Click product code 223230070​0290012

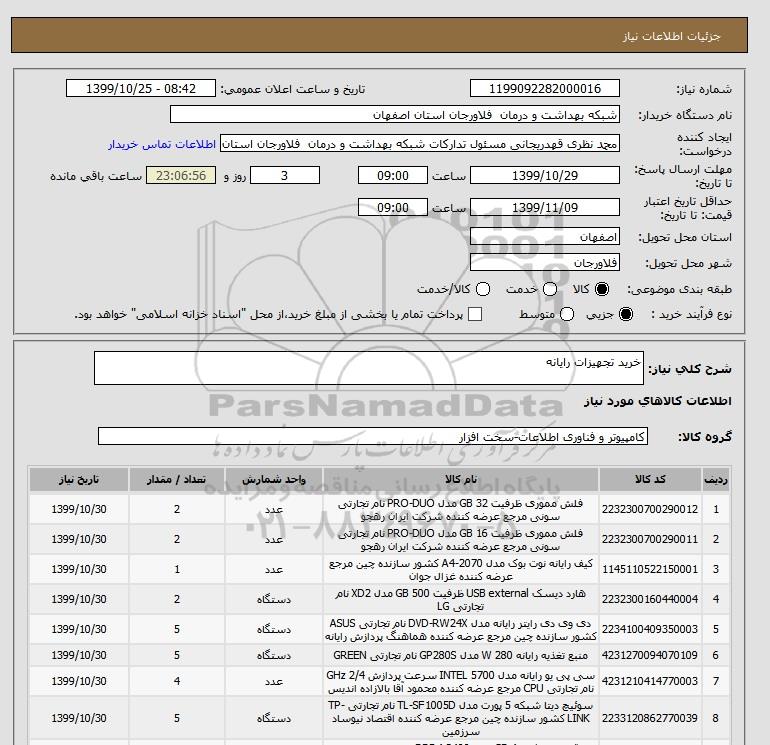pos(650,509)
